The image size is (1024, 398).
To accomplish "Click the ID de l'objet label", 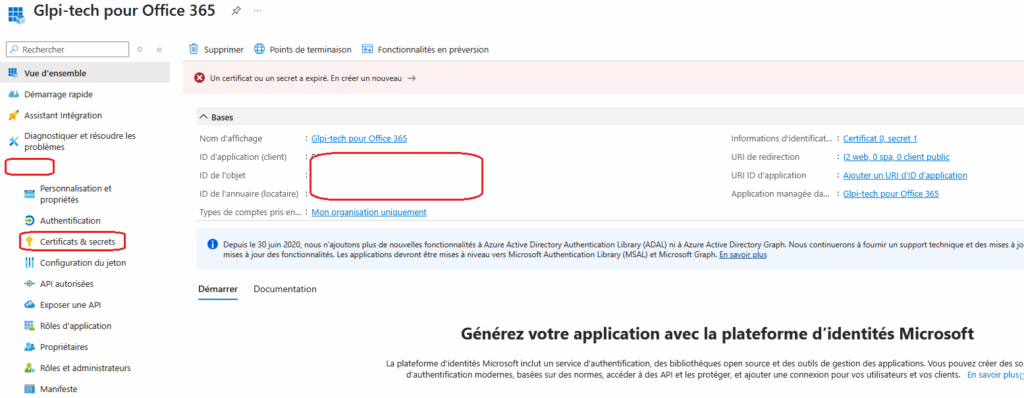I will [x=223, y=175].
